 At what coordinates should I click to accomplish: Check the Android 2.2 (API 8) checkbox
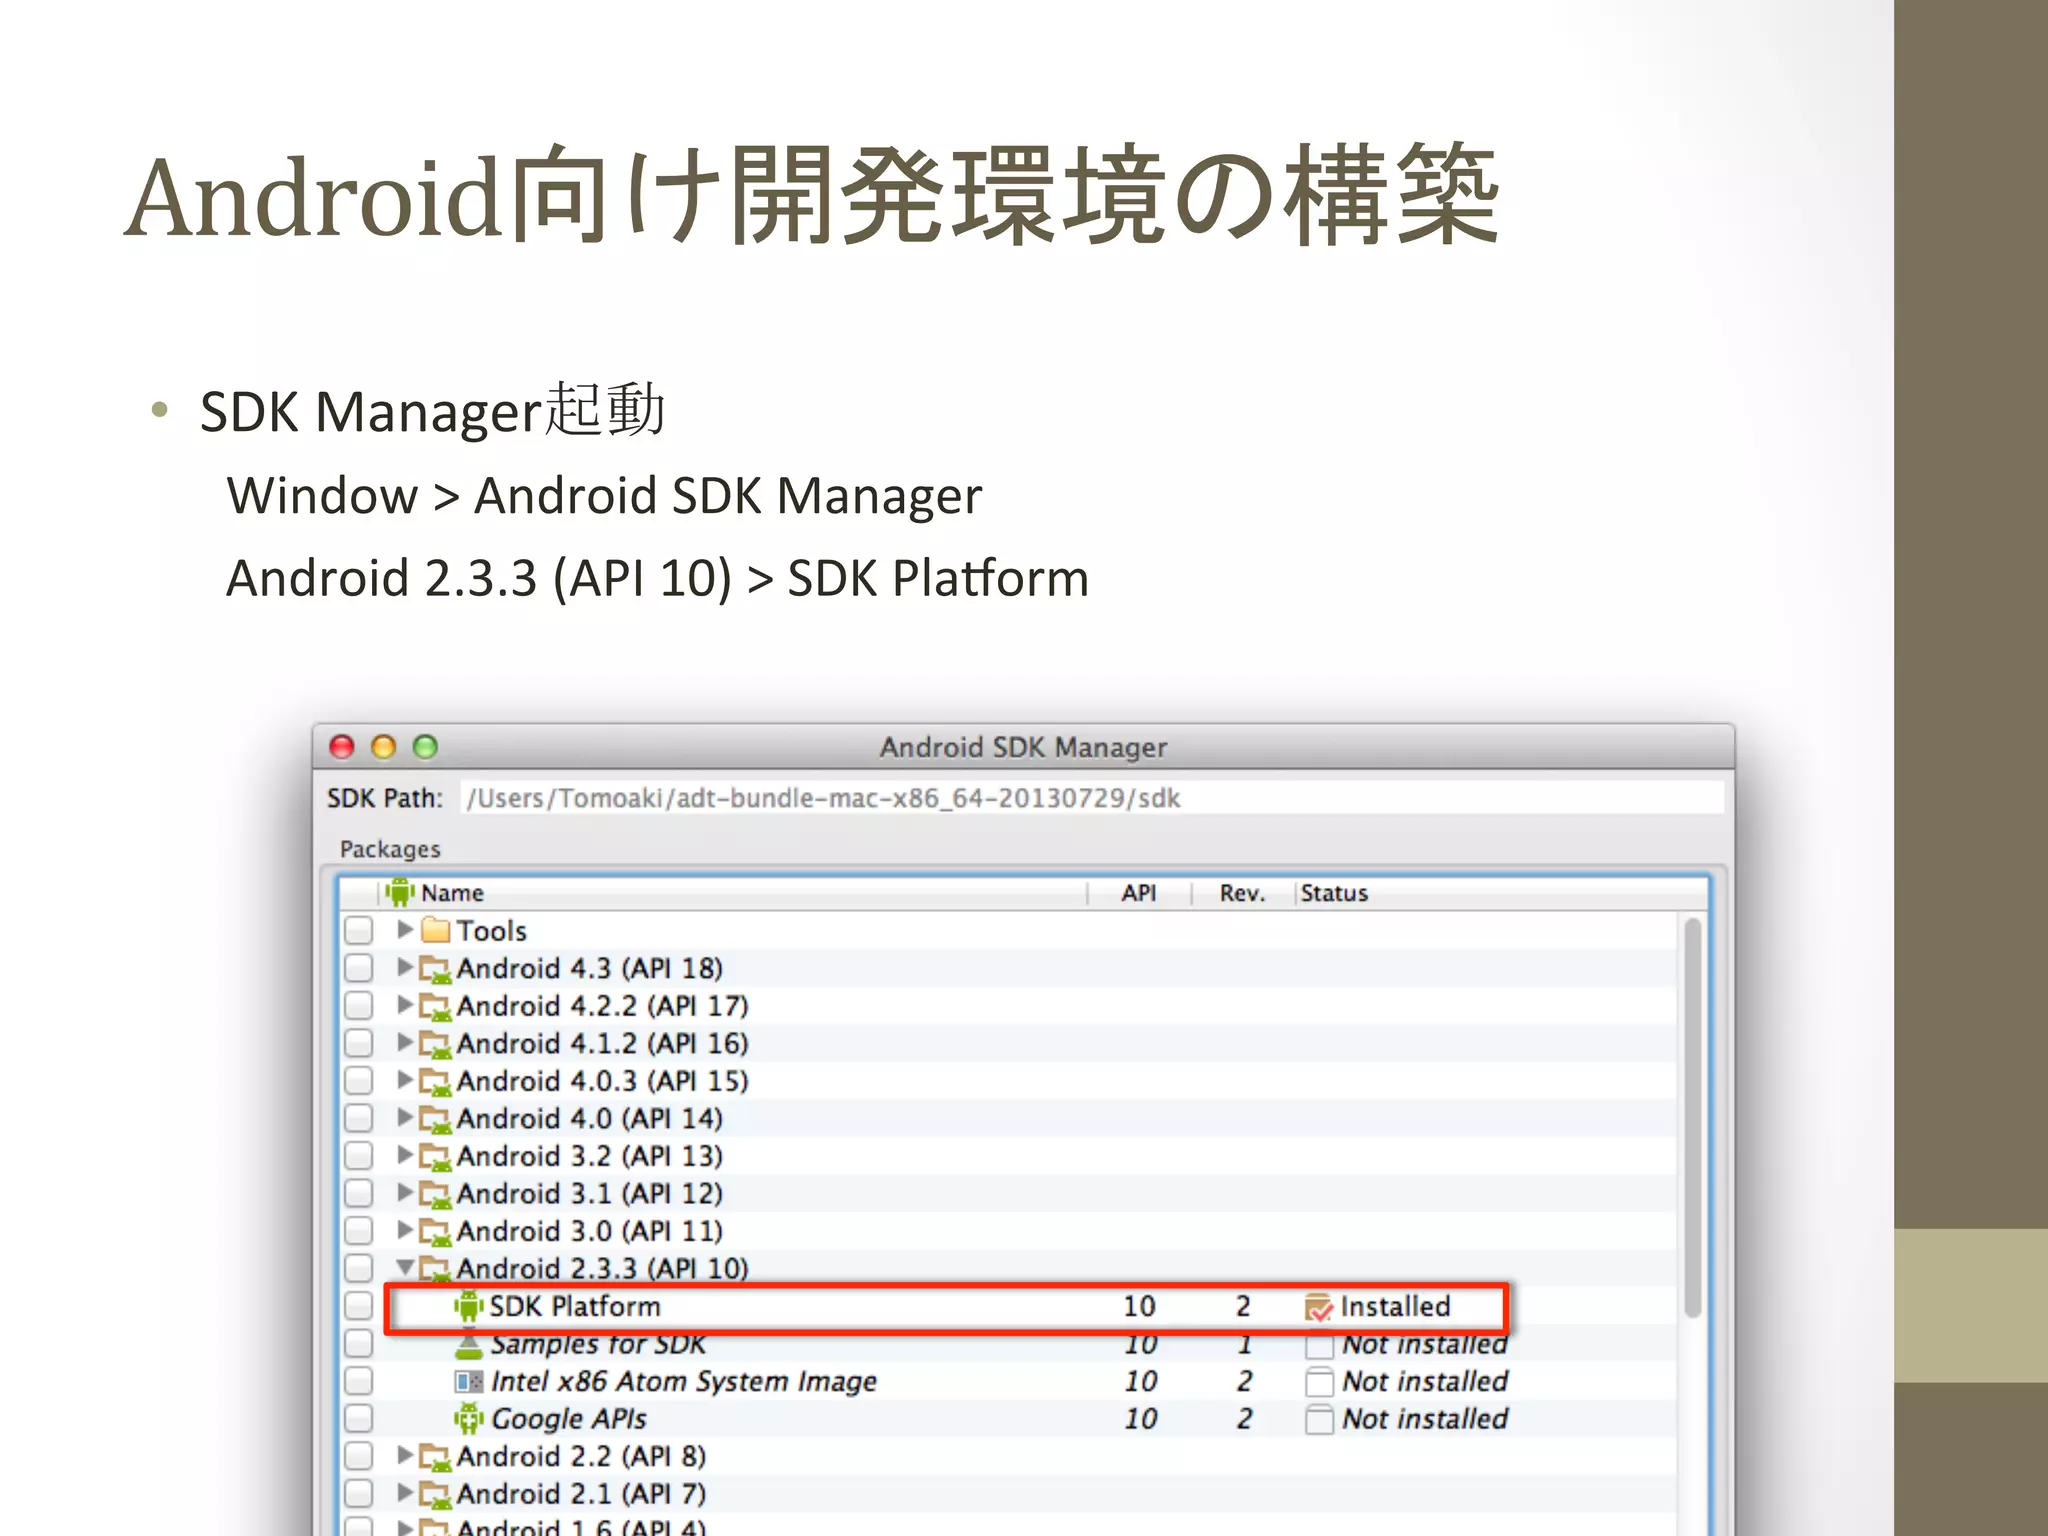pos(358,1457)
